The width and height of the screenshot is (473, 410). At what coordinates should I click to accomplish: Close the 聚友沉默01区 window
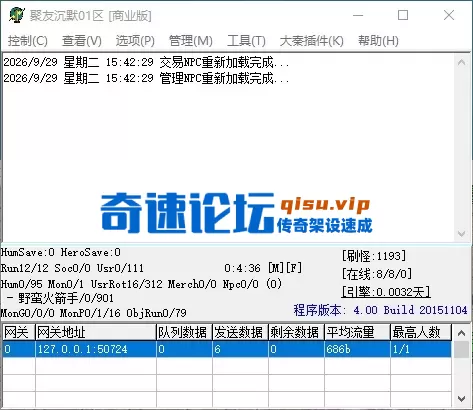[x=449, y=15]
